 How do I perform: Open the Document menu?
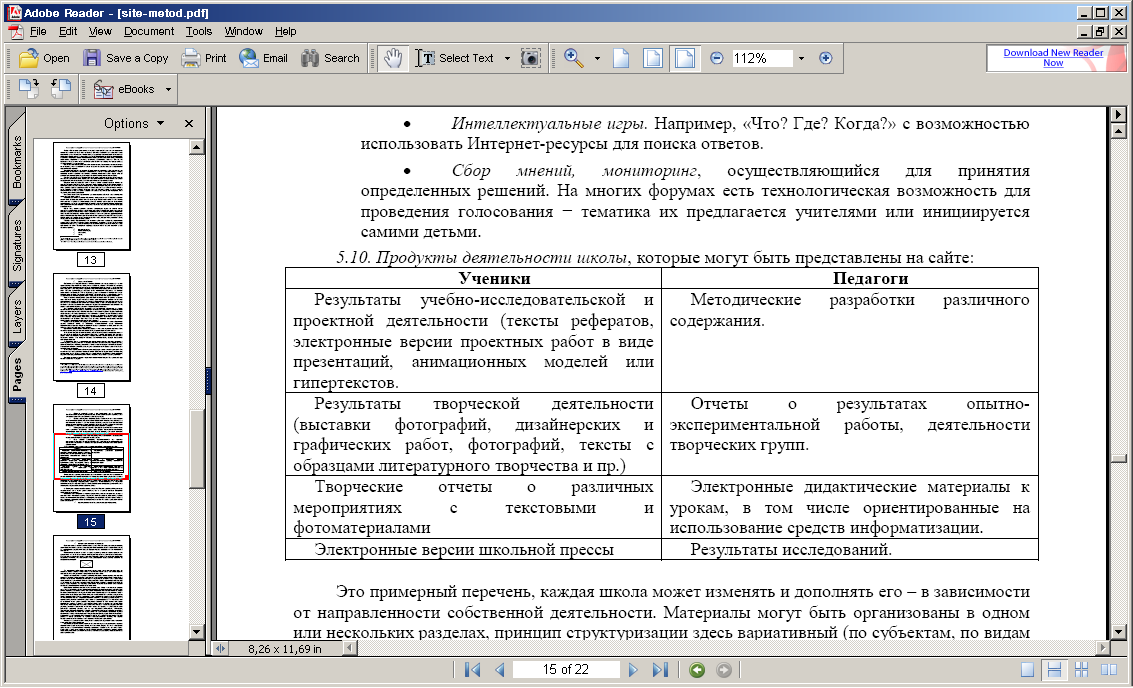click(x=149, y=31)
